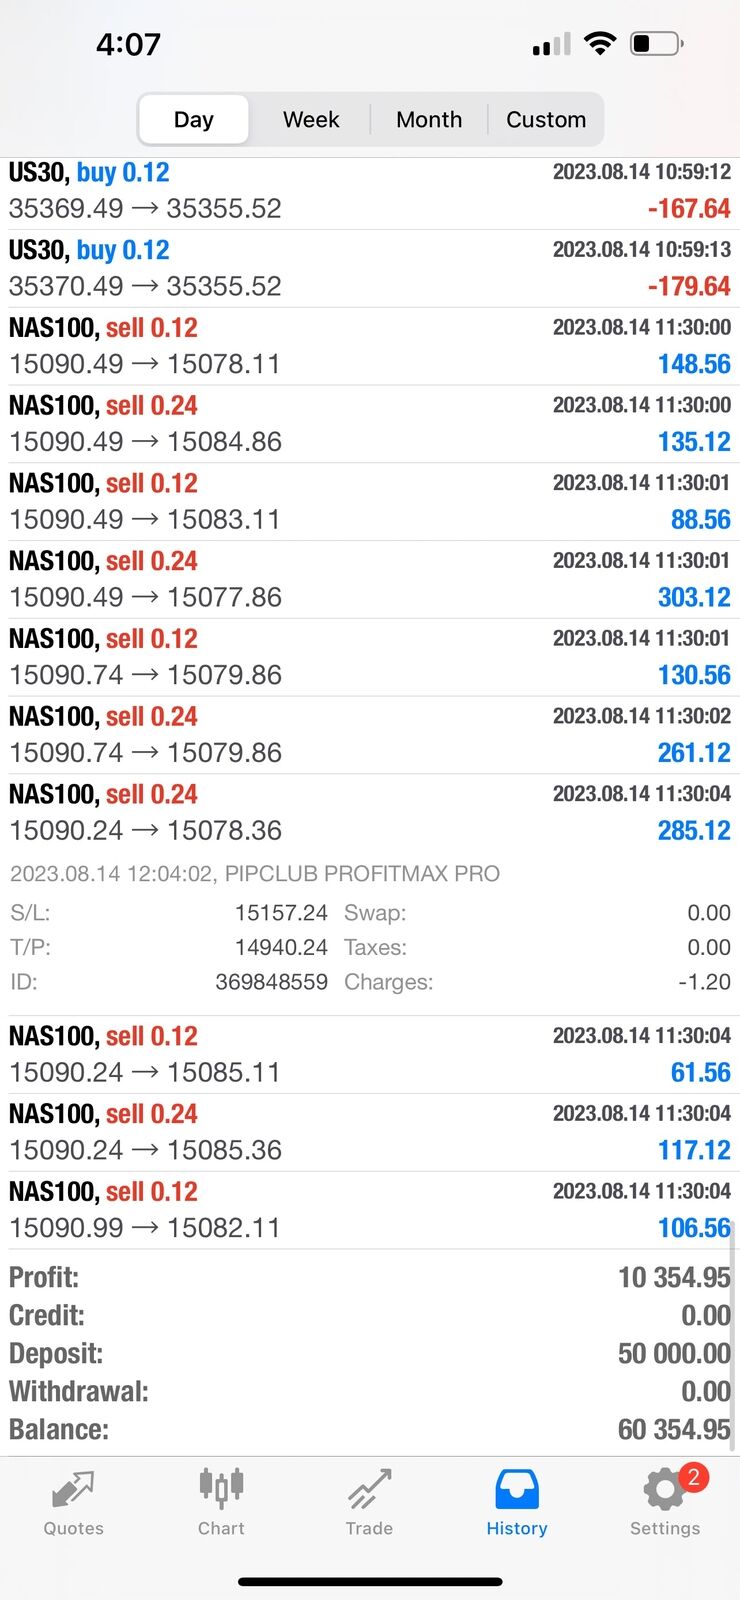The image size is (740, 1600).
Task: Tap the price range 35370.49 → 35355.52
Action: pos(145,287)
